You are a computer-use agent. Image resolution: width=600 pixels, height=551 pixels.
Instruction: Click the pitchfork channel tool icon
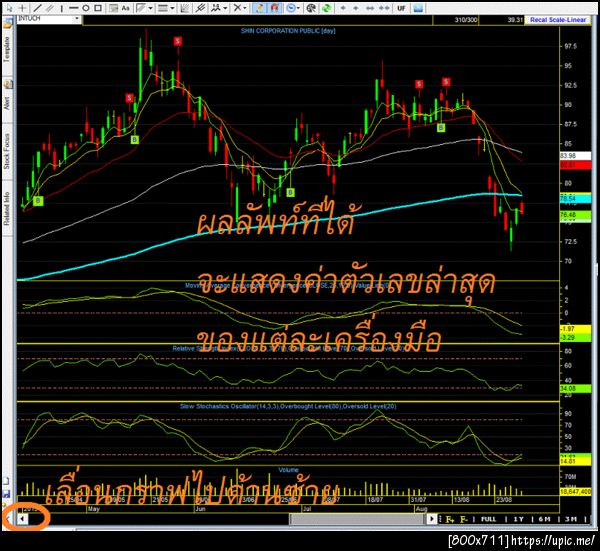pyautogui.click(x=200, y=8)
